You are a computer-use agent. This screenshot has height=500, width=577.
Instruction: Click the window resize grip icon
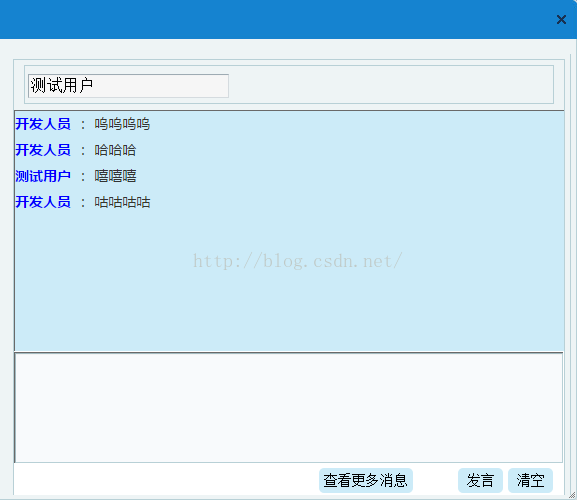tap(572, 495)
